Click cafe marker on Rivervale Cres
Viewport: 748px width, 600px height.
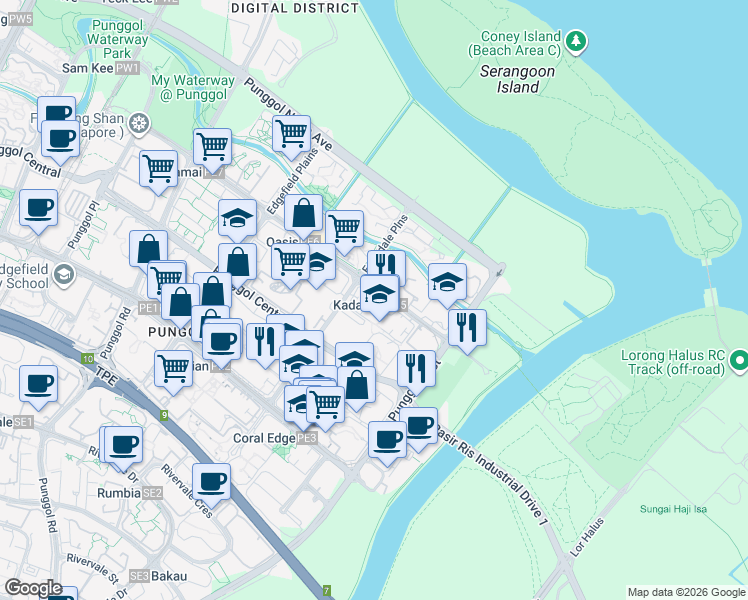click(x=211, y=484)
